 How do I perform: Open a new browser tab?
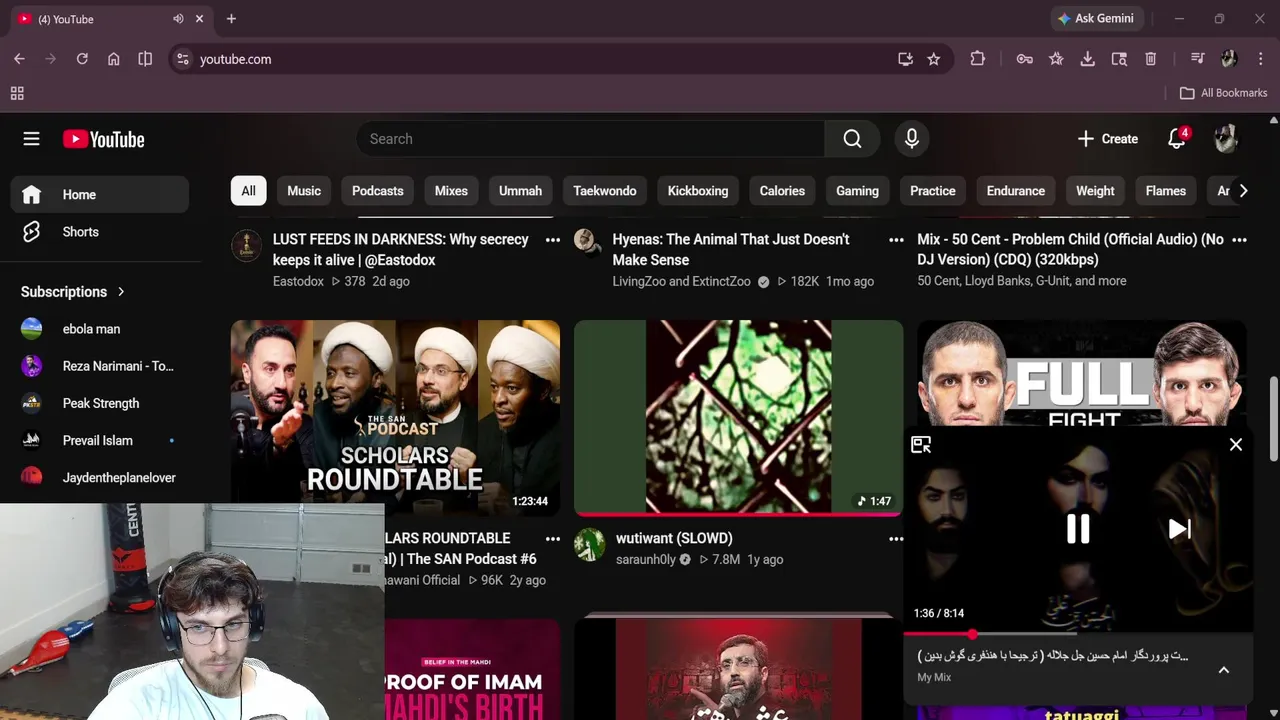231,19
